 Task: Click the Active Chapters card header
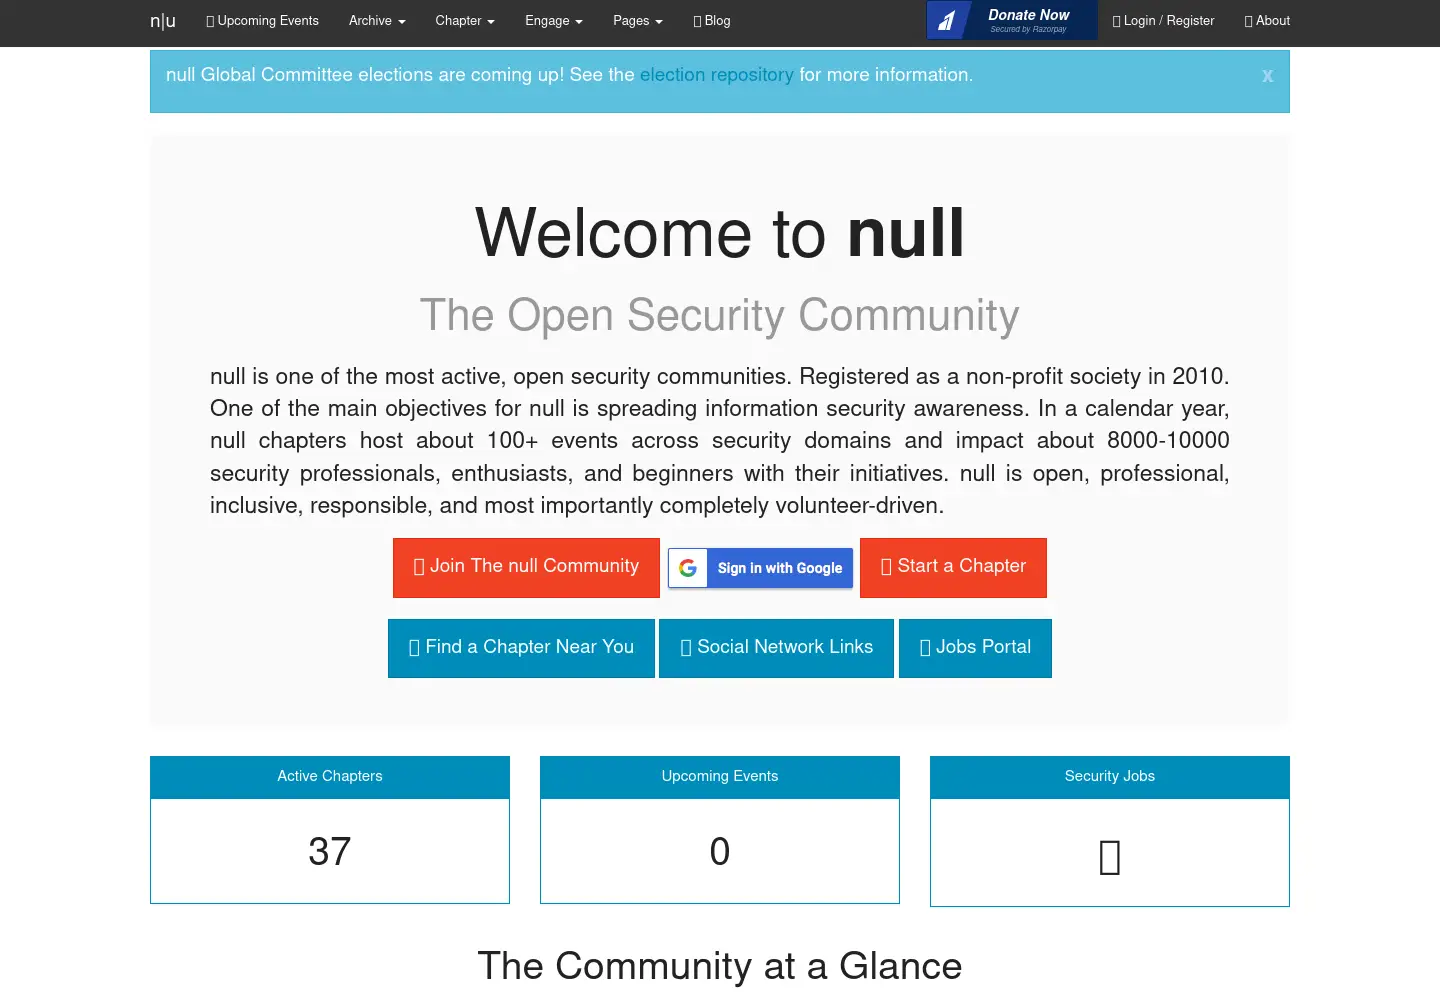click(330, 777)
